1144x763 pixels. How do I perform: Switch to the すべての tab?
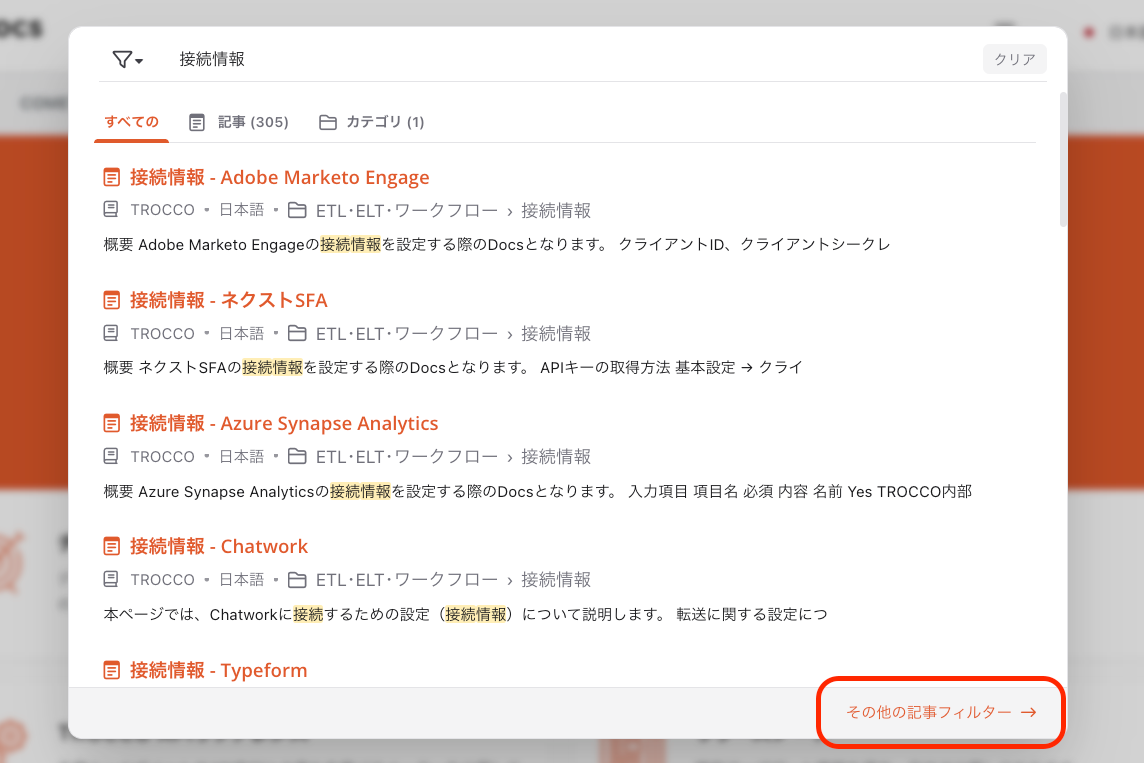pos(131,122)
